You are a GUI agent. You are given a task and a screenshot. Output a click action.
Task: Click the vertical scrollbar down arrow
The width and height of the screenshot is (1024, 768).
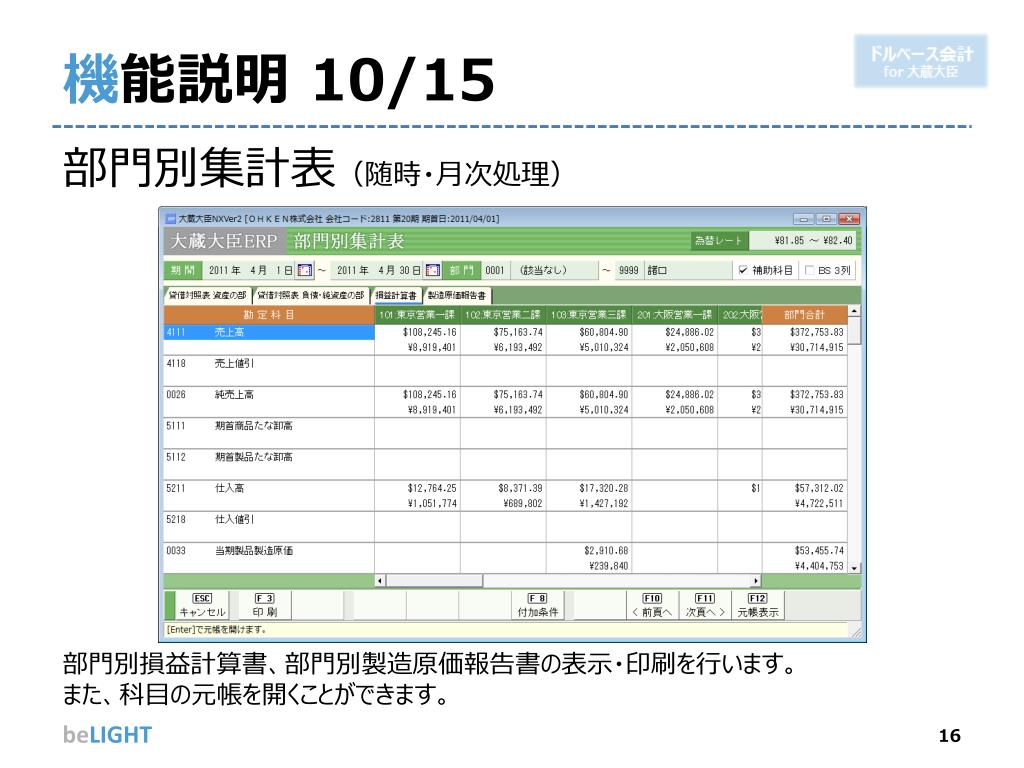click(x=855, y=568)
